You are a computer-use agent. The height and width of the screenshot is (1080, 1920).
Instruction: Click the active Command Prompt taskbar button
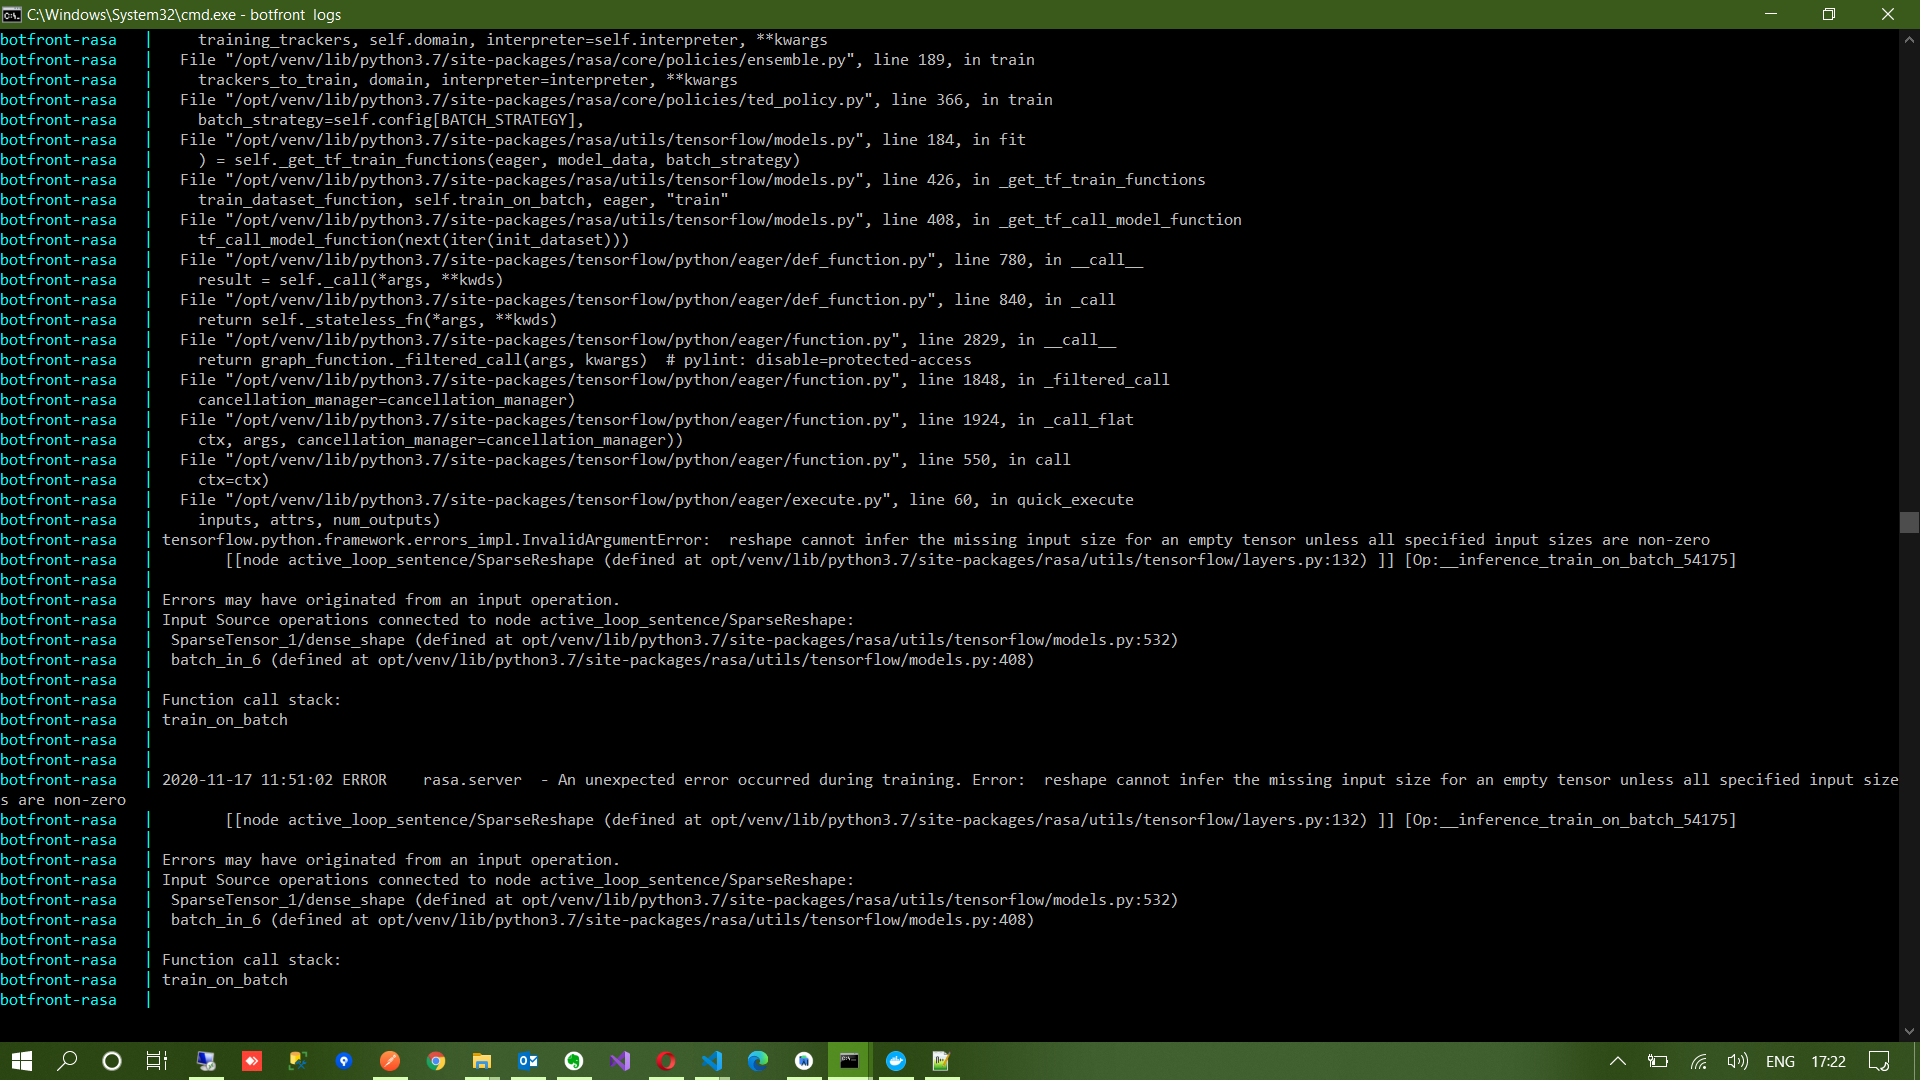click(849, 1061)
